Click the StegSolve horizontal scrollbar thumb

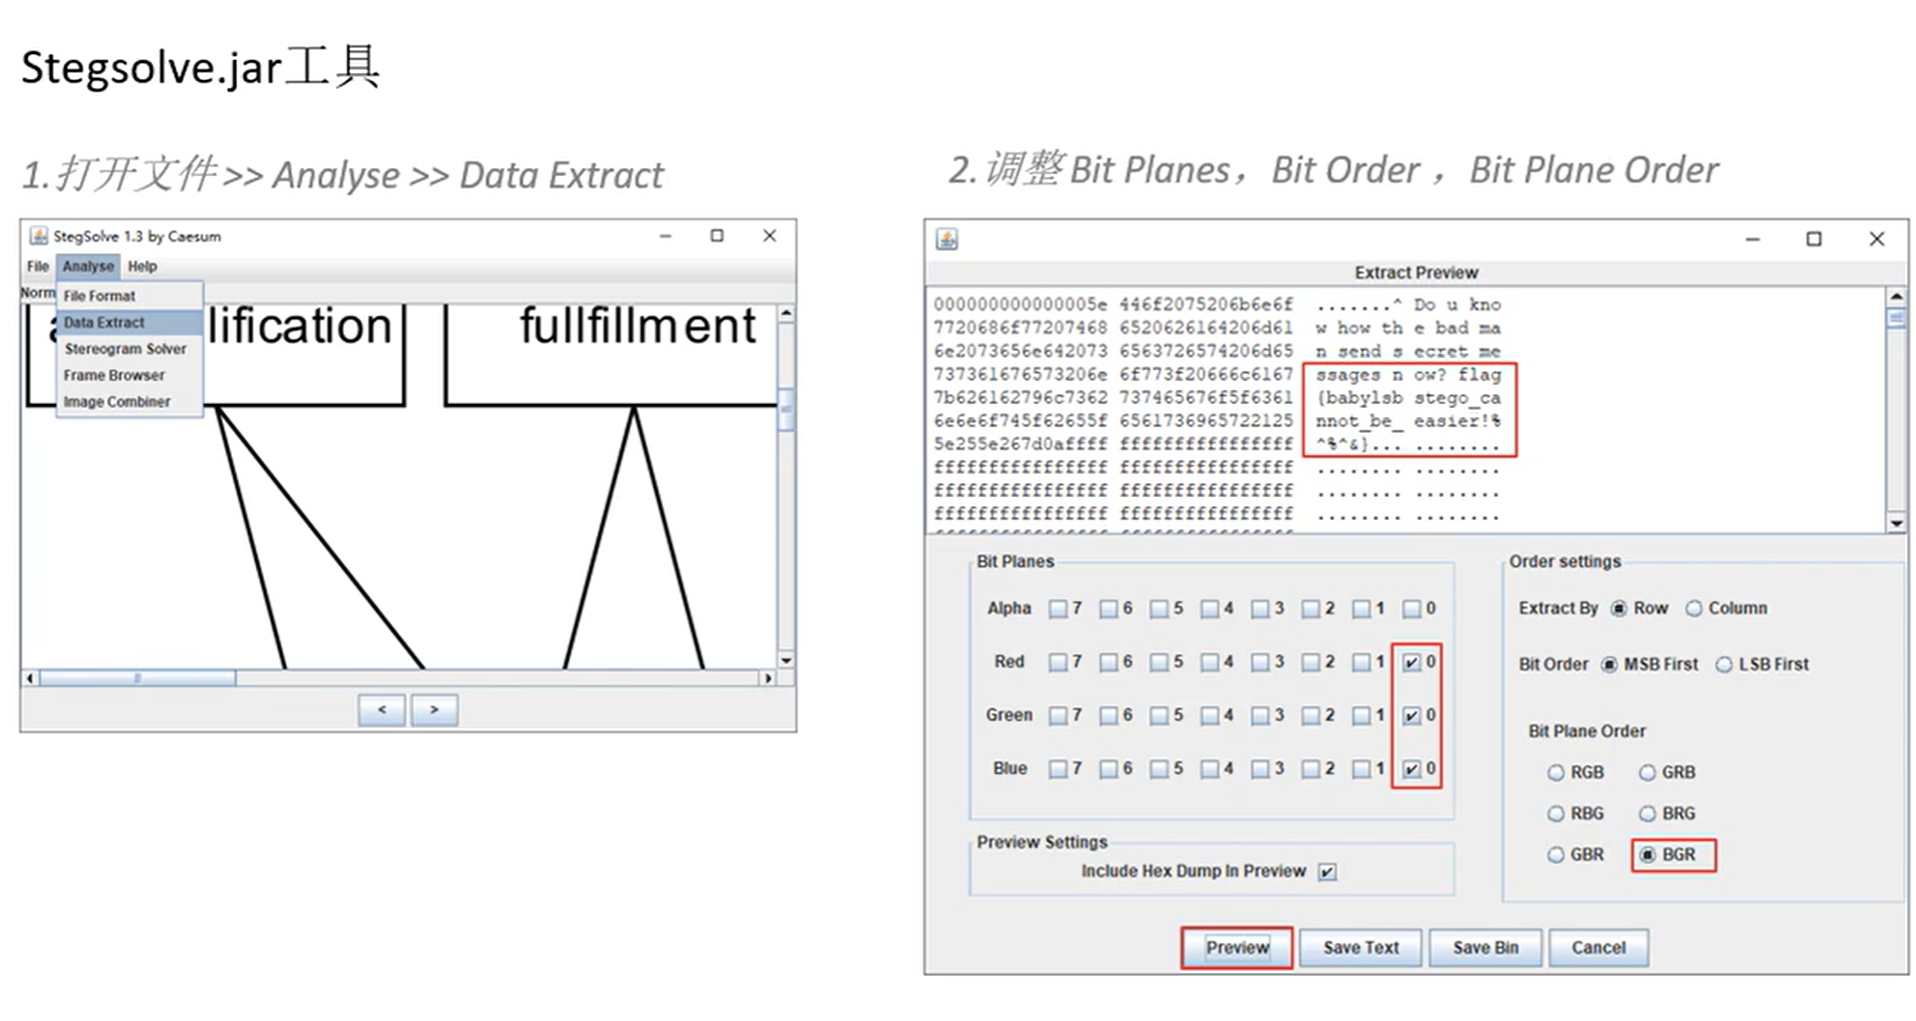click(137, 678)
